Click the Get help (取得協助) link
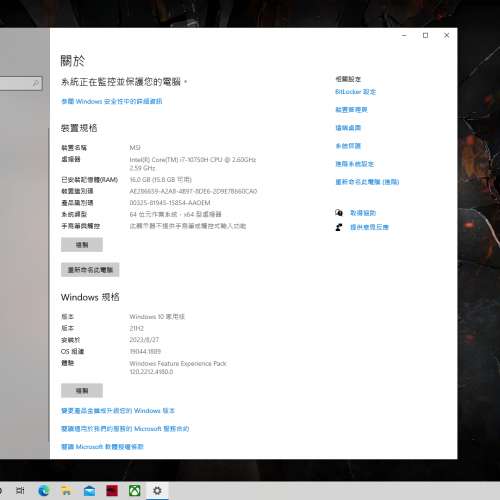The image size is (500, 500). pos(363,213)
